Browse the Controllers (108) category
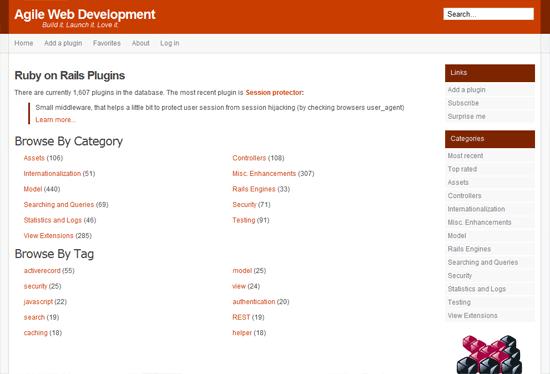Screen dimensions: 550x374 (x=249, y=158)
